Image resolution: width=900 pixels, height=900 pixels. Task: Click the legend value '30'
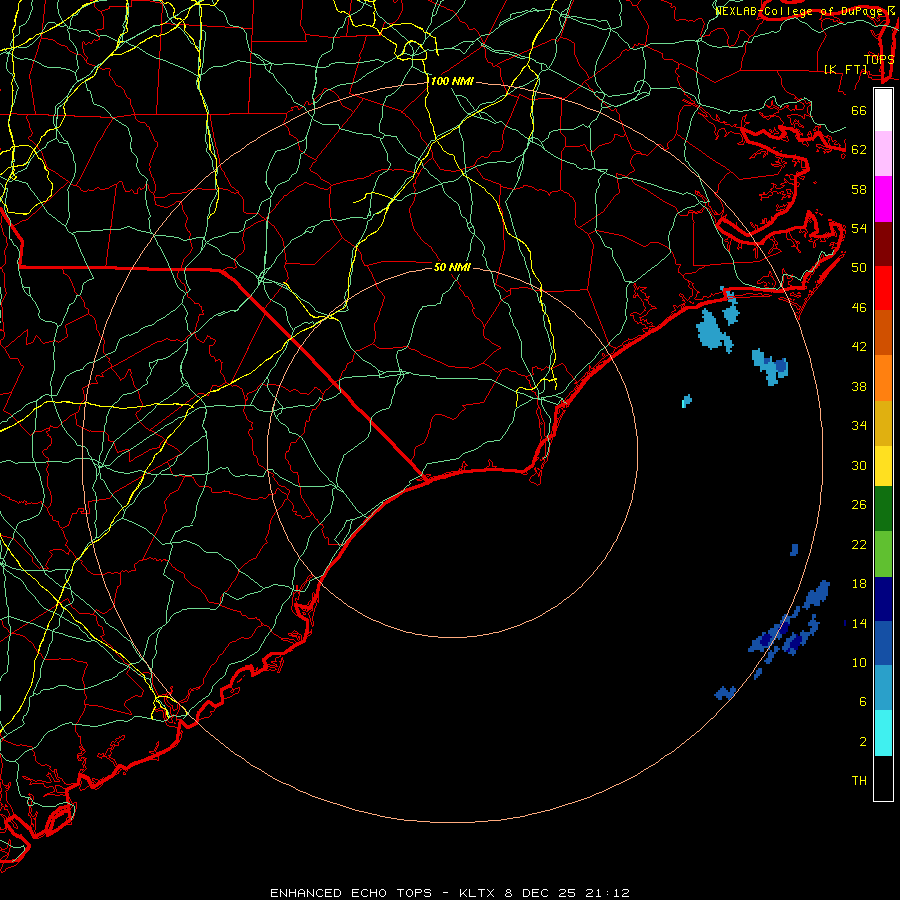pyautogui.click(x=859, y=465)
